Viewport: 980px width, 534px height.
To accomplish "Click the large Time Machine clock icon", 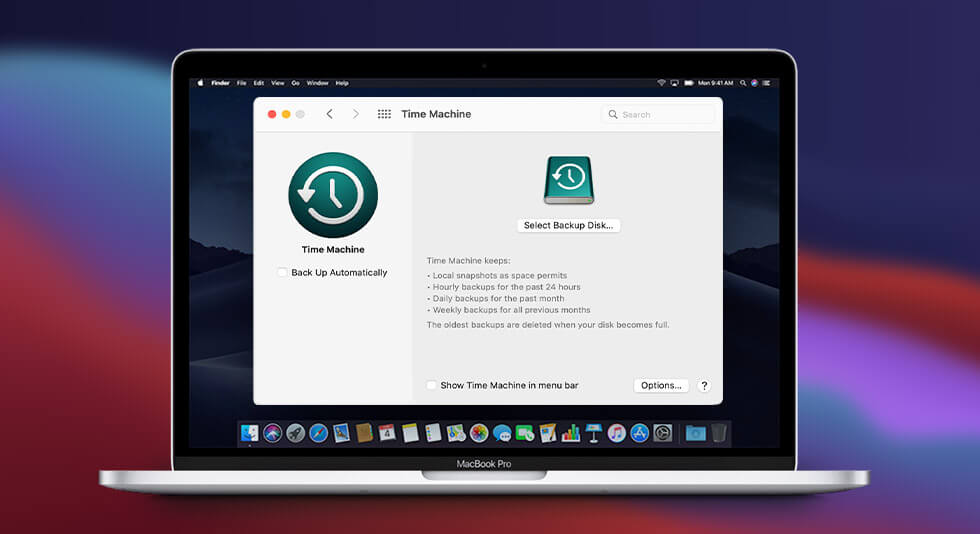I will [x=333, y=195].
